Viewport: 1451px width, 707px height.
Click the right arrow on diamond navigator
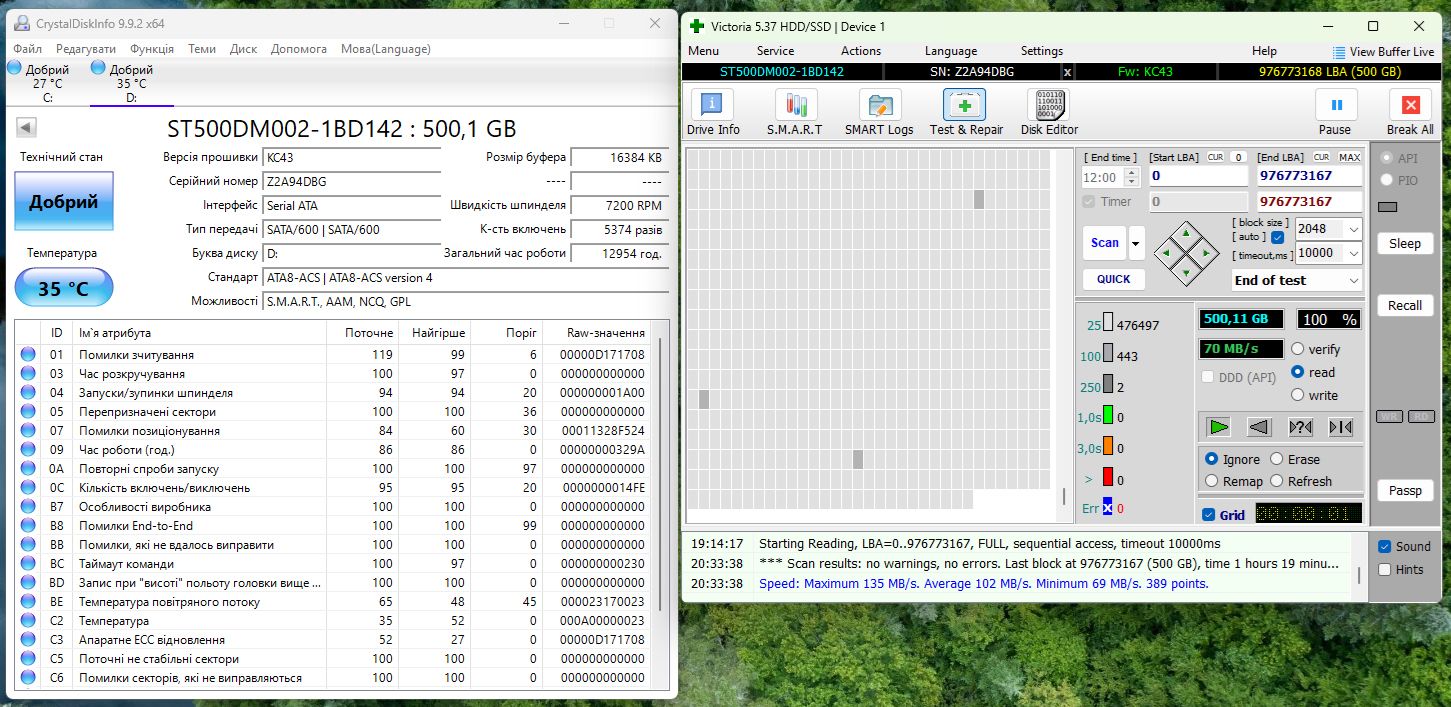[x=1204, y=253]
